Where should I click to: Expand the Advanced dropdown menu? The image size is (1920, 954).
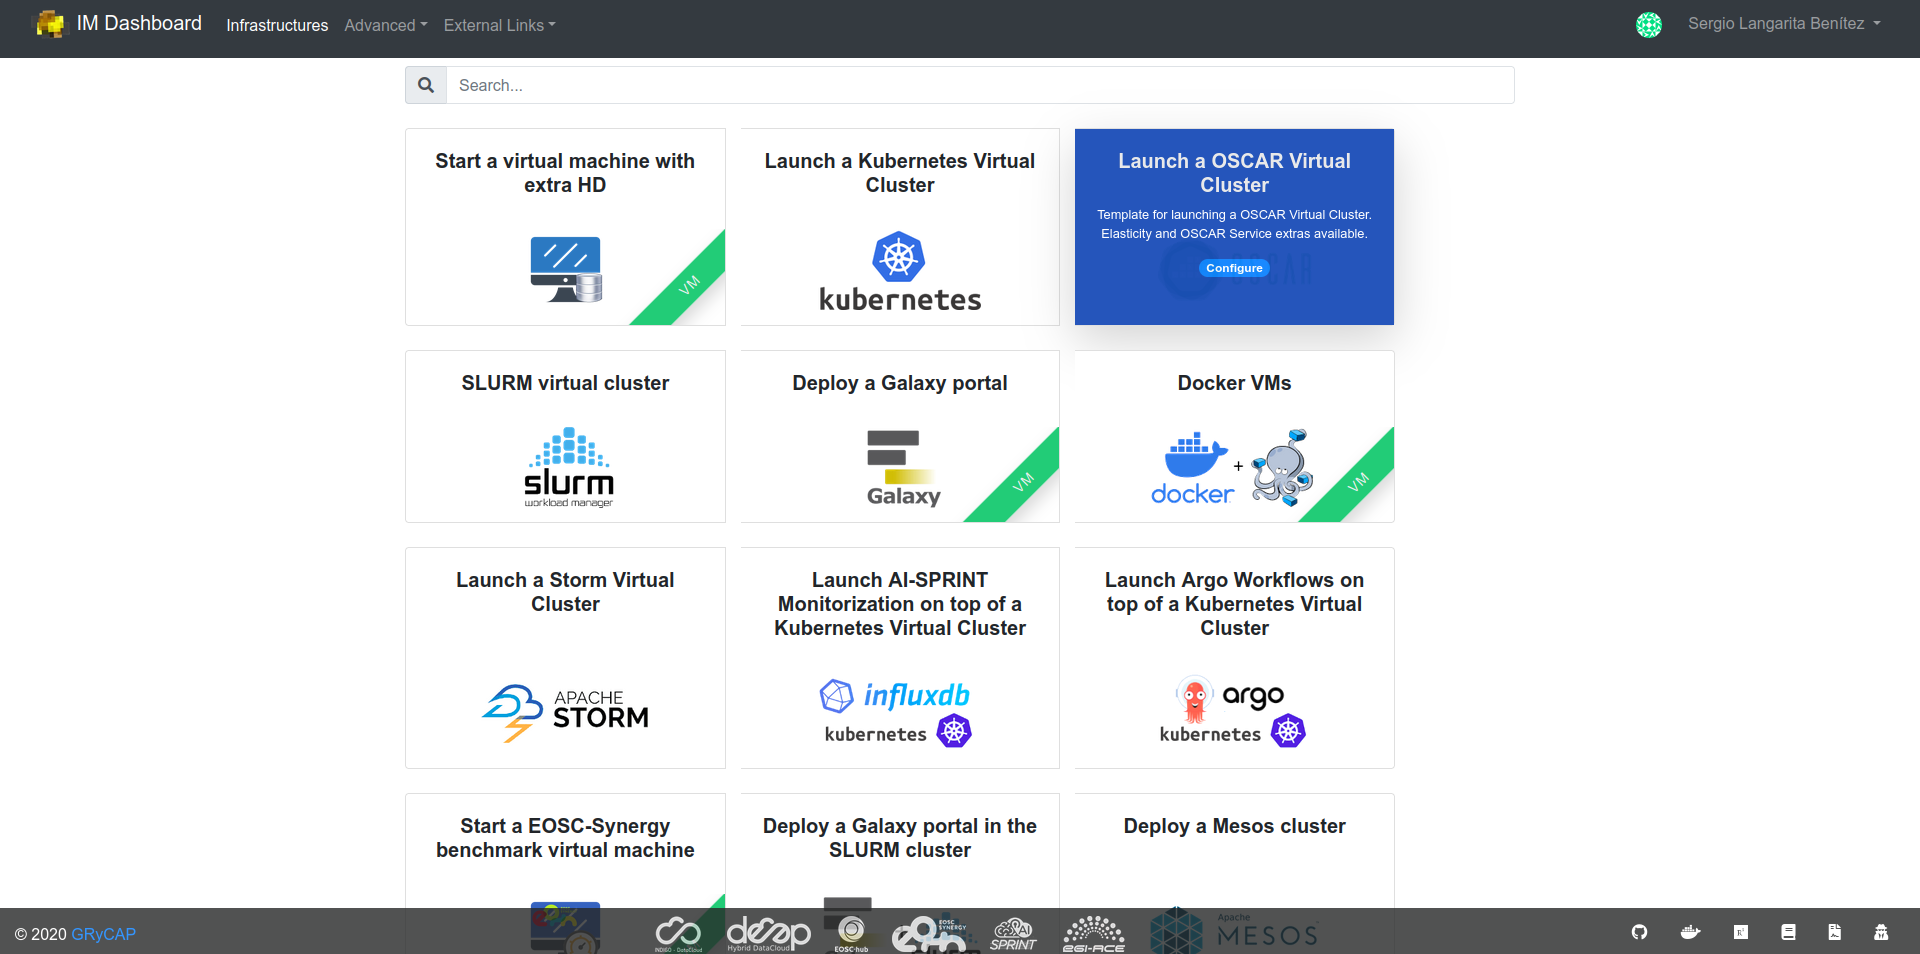pos(385,25)
